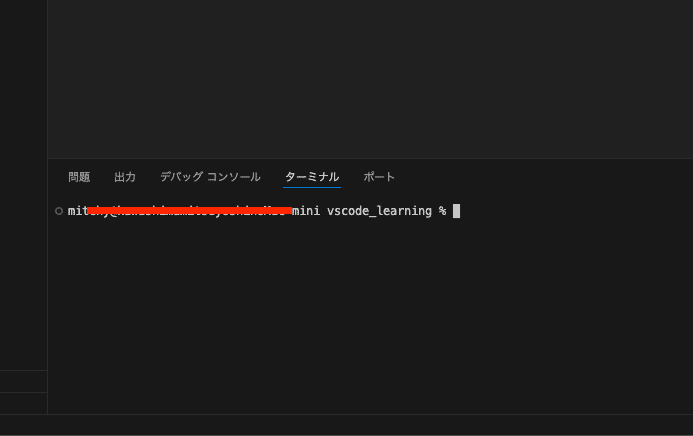693x436 pixels.
Task: Focus the empty editor area above the panel
Action: [x=370, y=79]
